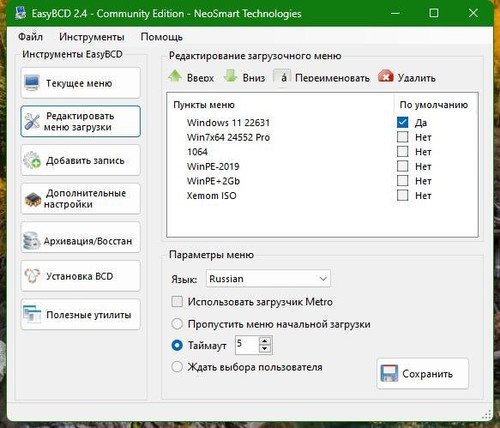The height and width of the screenshot is (428, 500).
Task: Click the Пункты меню column header
Action: pyautogui.click(x=204, y=105)
